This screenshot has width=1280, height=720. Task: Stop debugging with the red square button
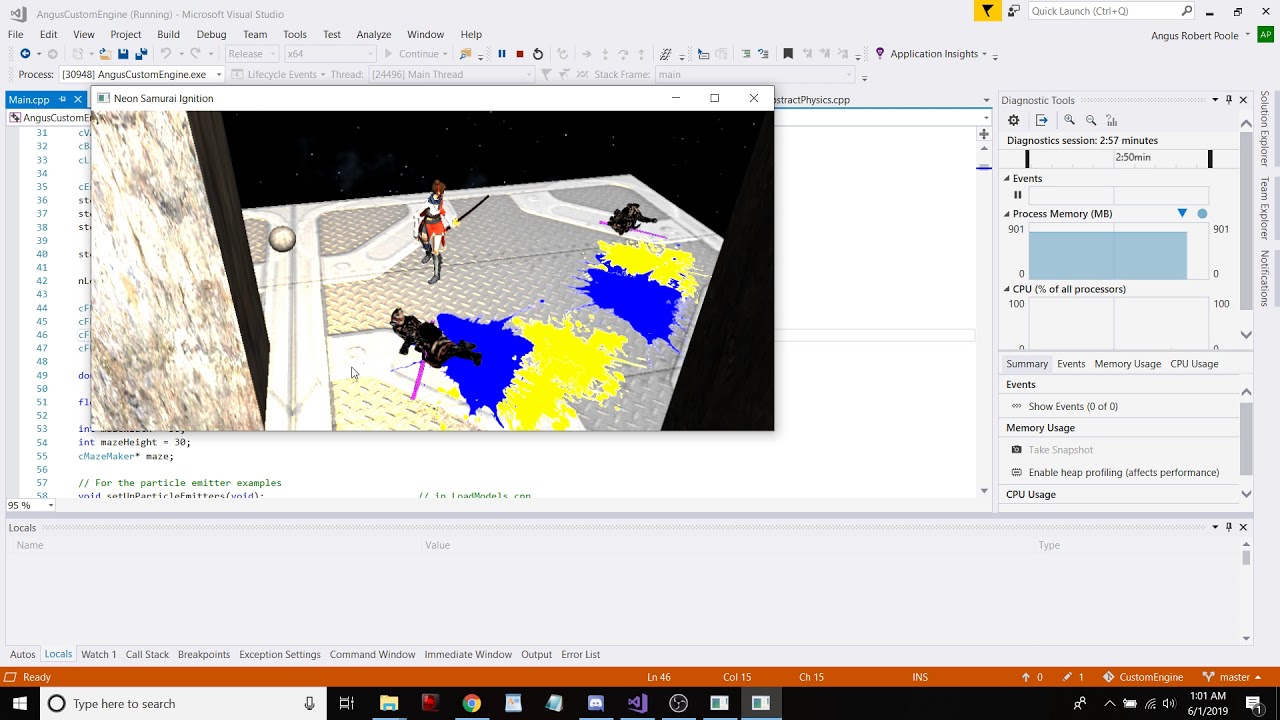pos(519,54)
